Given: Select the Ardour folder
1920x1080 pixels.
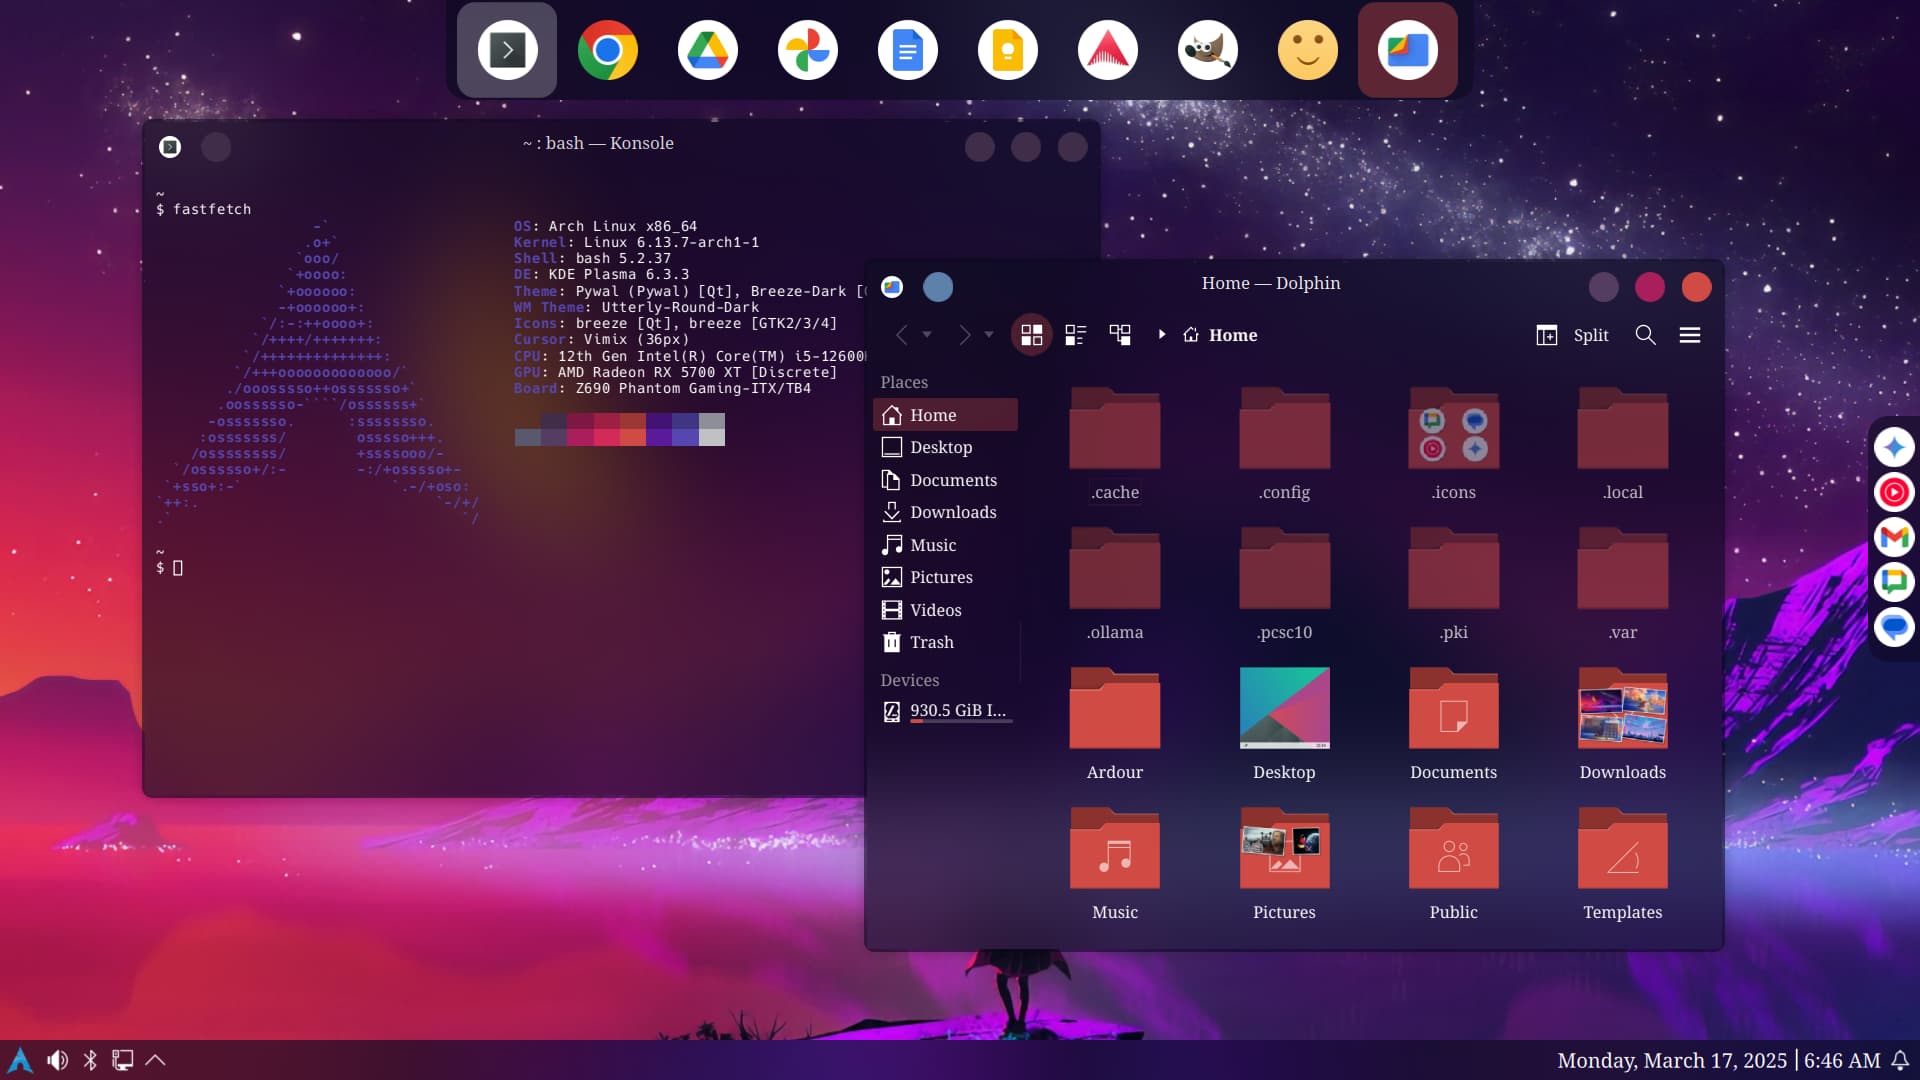Looking at the screenshot, I should 1115,724.
